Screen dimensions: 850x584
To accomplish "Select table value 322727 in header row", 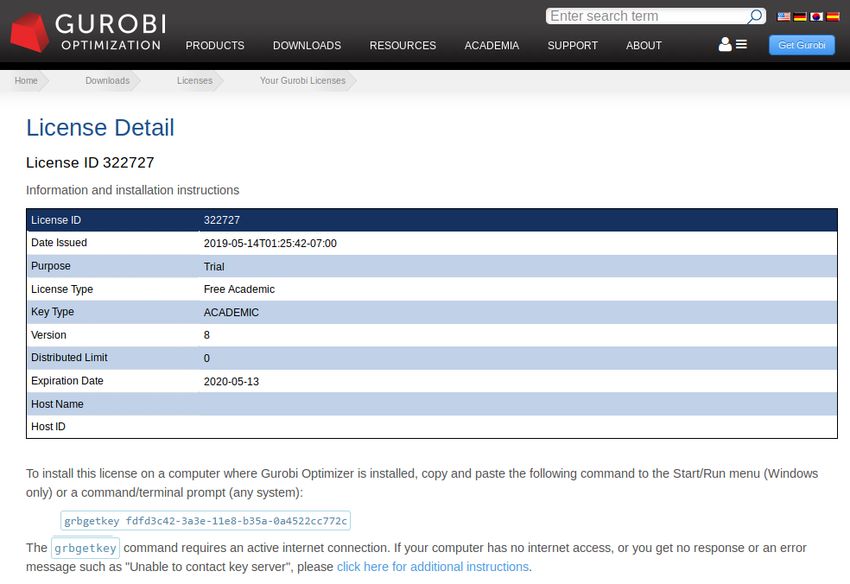I will coord(222,220).
